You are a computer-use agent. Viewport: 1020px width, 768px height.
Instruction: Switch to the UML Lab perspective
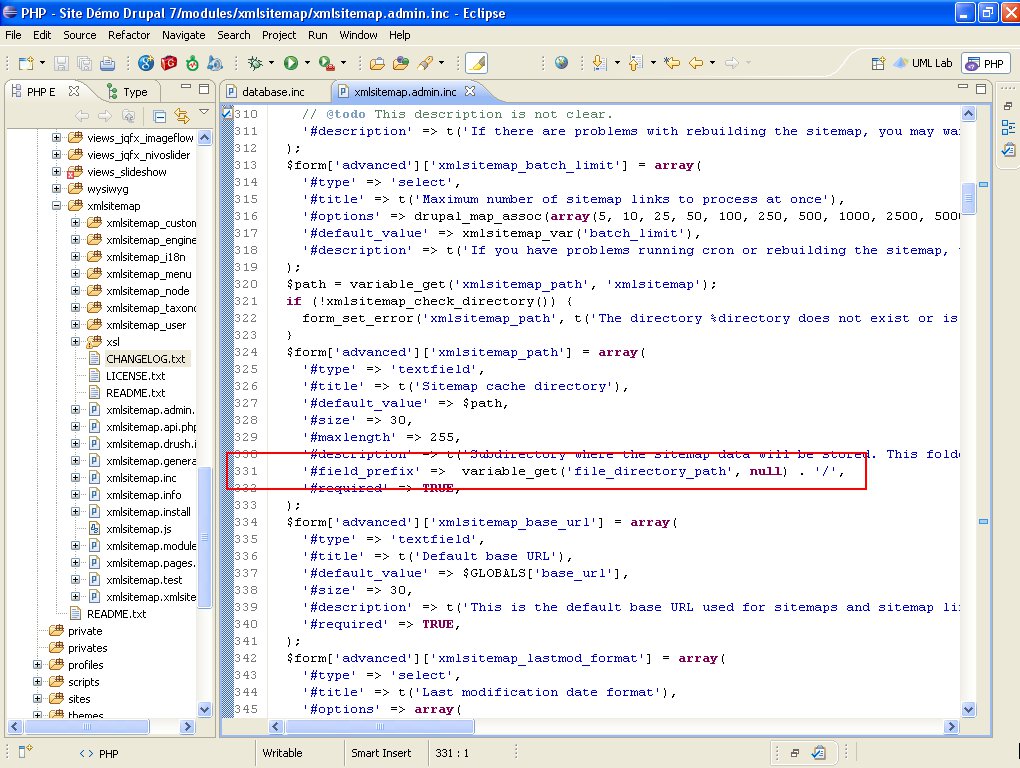tap(924, 63)
